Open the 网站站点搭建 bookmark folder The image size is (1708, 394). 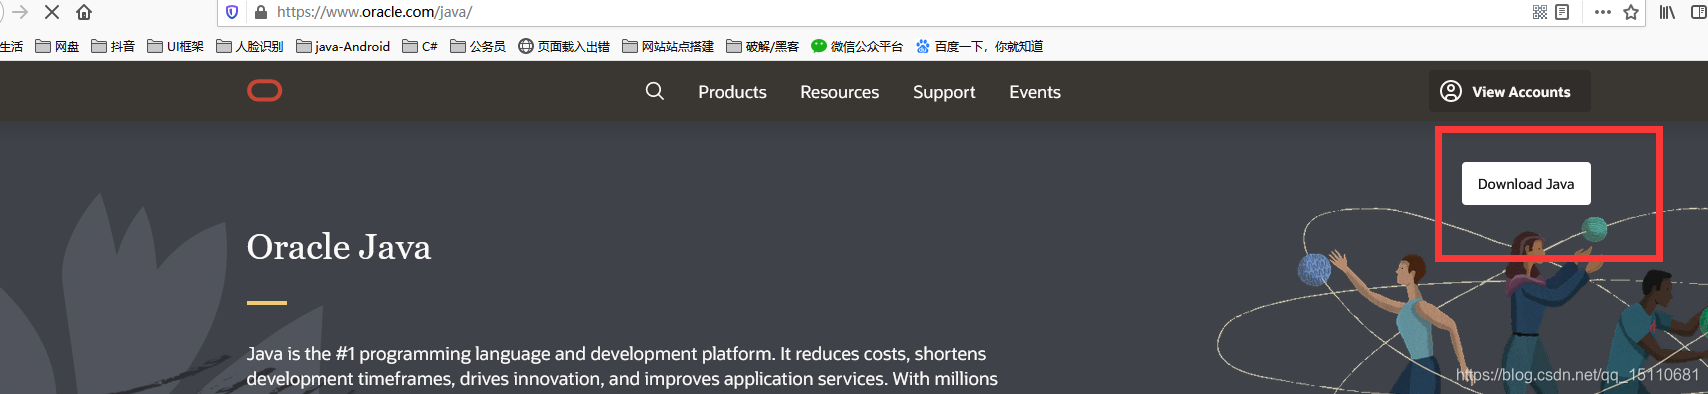click(668, 46)
